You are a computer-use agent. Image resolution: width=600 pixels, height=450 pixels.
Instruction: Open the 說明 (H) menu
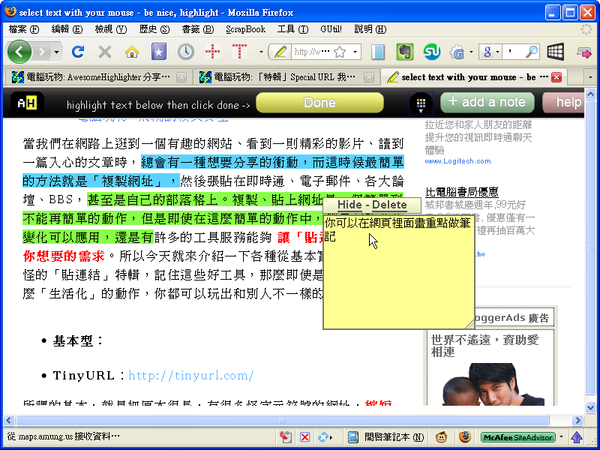[x=370, y=29]
